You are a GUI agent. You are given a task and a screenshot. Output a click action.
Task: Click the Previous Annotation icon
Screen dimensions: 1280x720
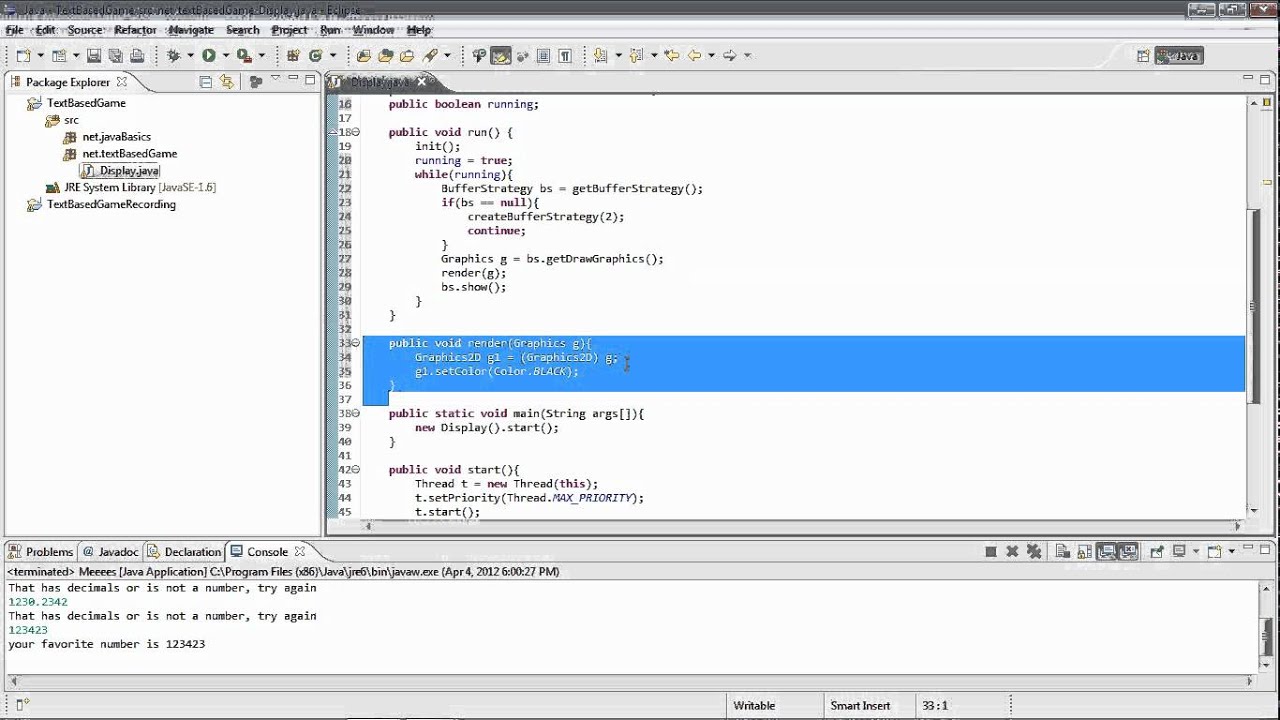coord(635,56)
